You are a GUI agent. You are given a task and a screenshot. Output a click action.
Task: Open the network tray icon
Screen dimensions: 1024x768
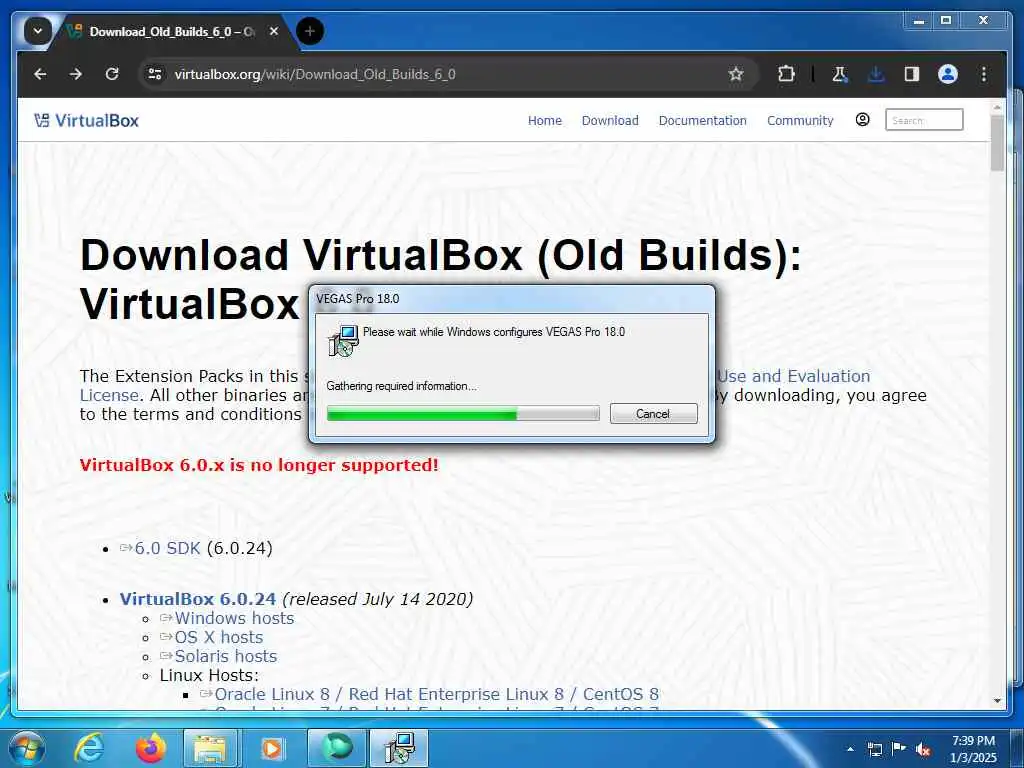tap(874, 749)
